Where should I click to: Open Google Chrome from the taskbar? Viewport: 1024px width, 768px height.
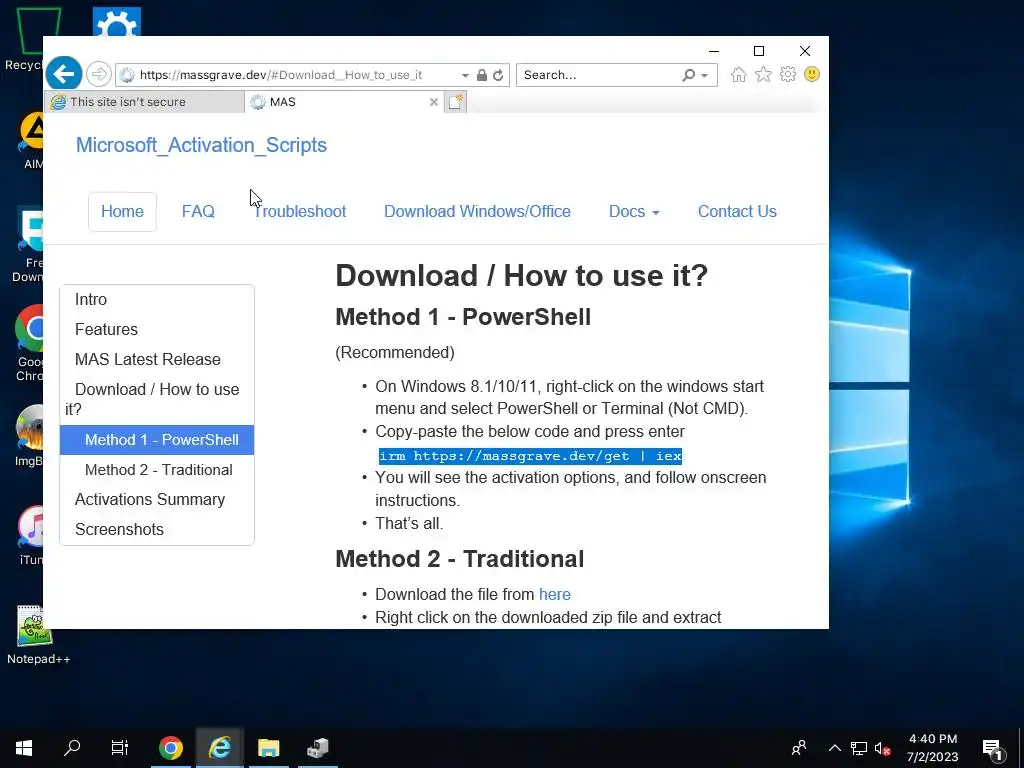[x=170, y=748]
